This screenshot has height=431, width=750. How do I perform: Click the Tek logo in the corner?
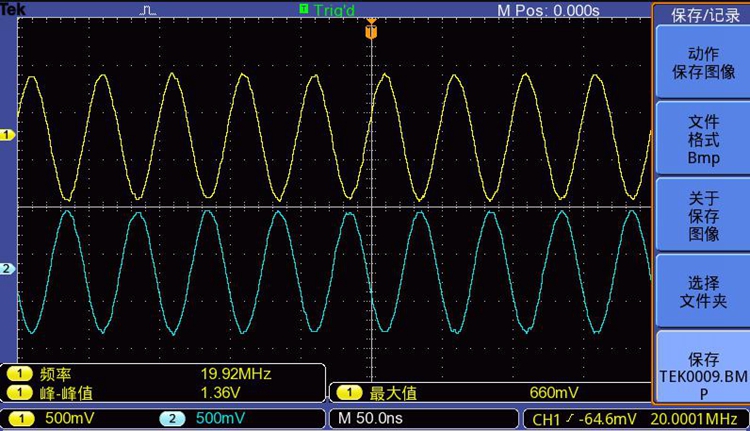12,9
